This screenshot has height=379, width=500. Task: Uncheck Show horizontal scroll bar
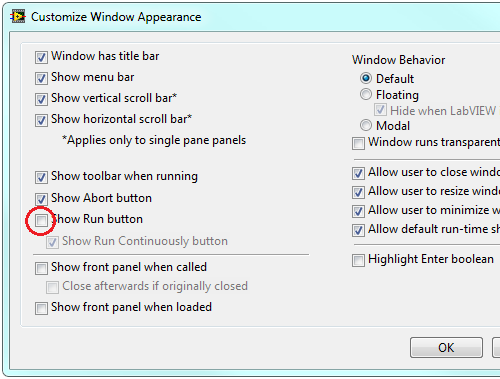coord(41,120)
